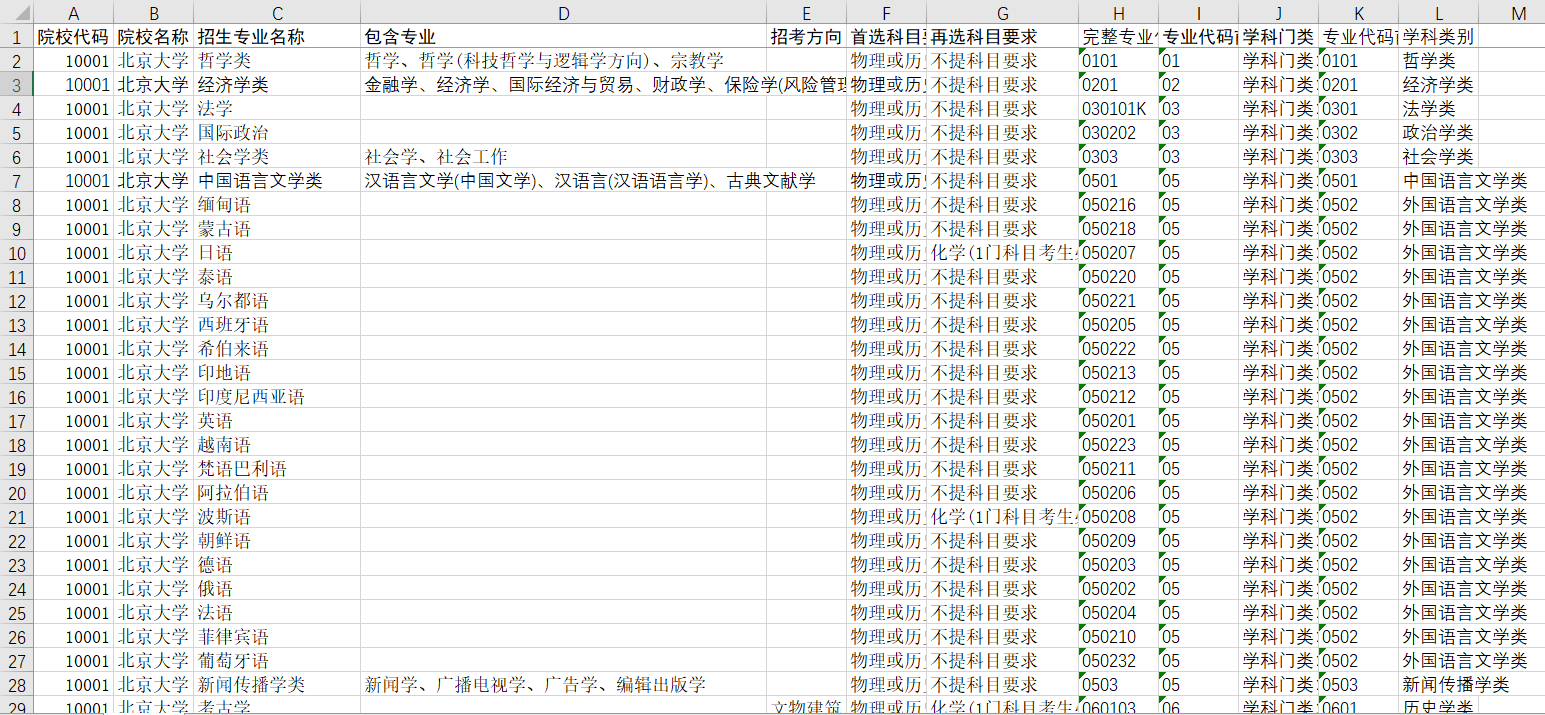Select column A header
This screenshot has width=1545, height=715.
pos(73,12)
